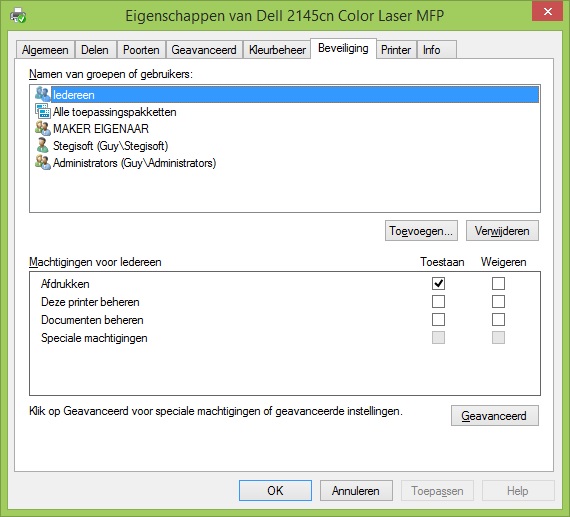Open the Geavanceerd tab
This screenshot has height=517, width=570.
pyautogui.click(x=204, y=50)
